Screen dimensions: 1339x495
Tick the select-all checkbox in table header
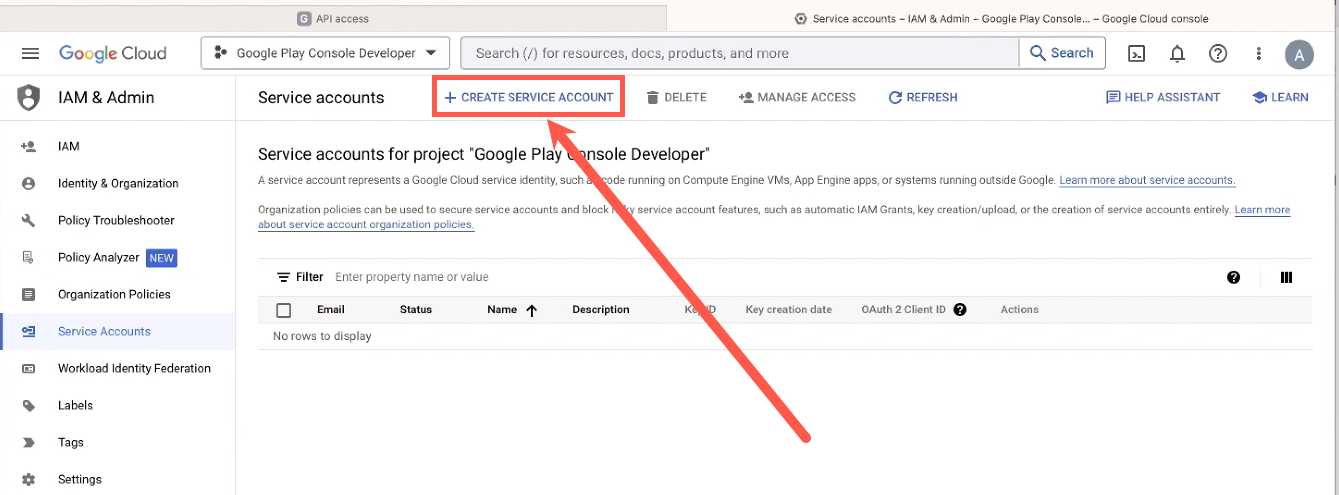tap(284, 310)
